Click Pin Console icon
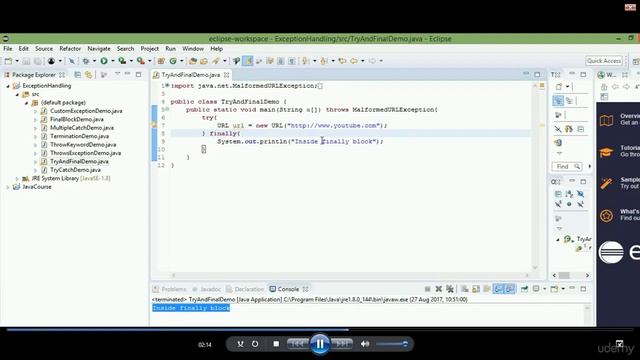Image resolution: width=640 pixels, height=360 pixels. 524,289
